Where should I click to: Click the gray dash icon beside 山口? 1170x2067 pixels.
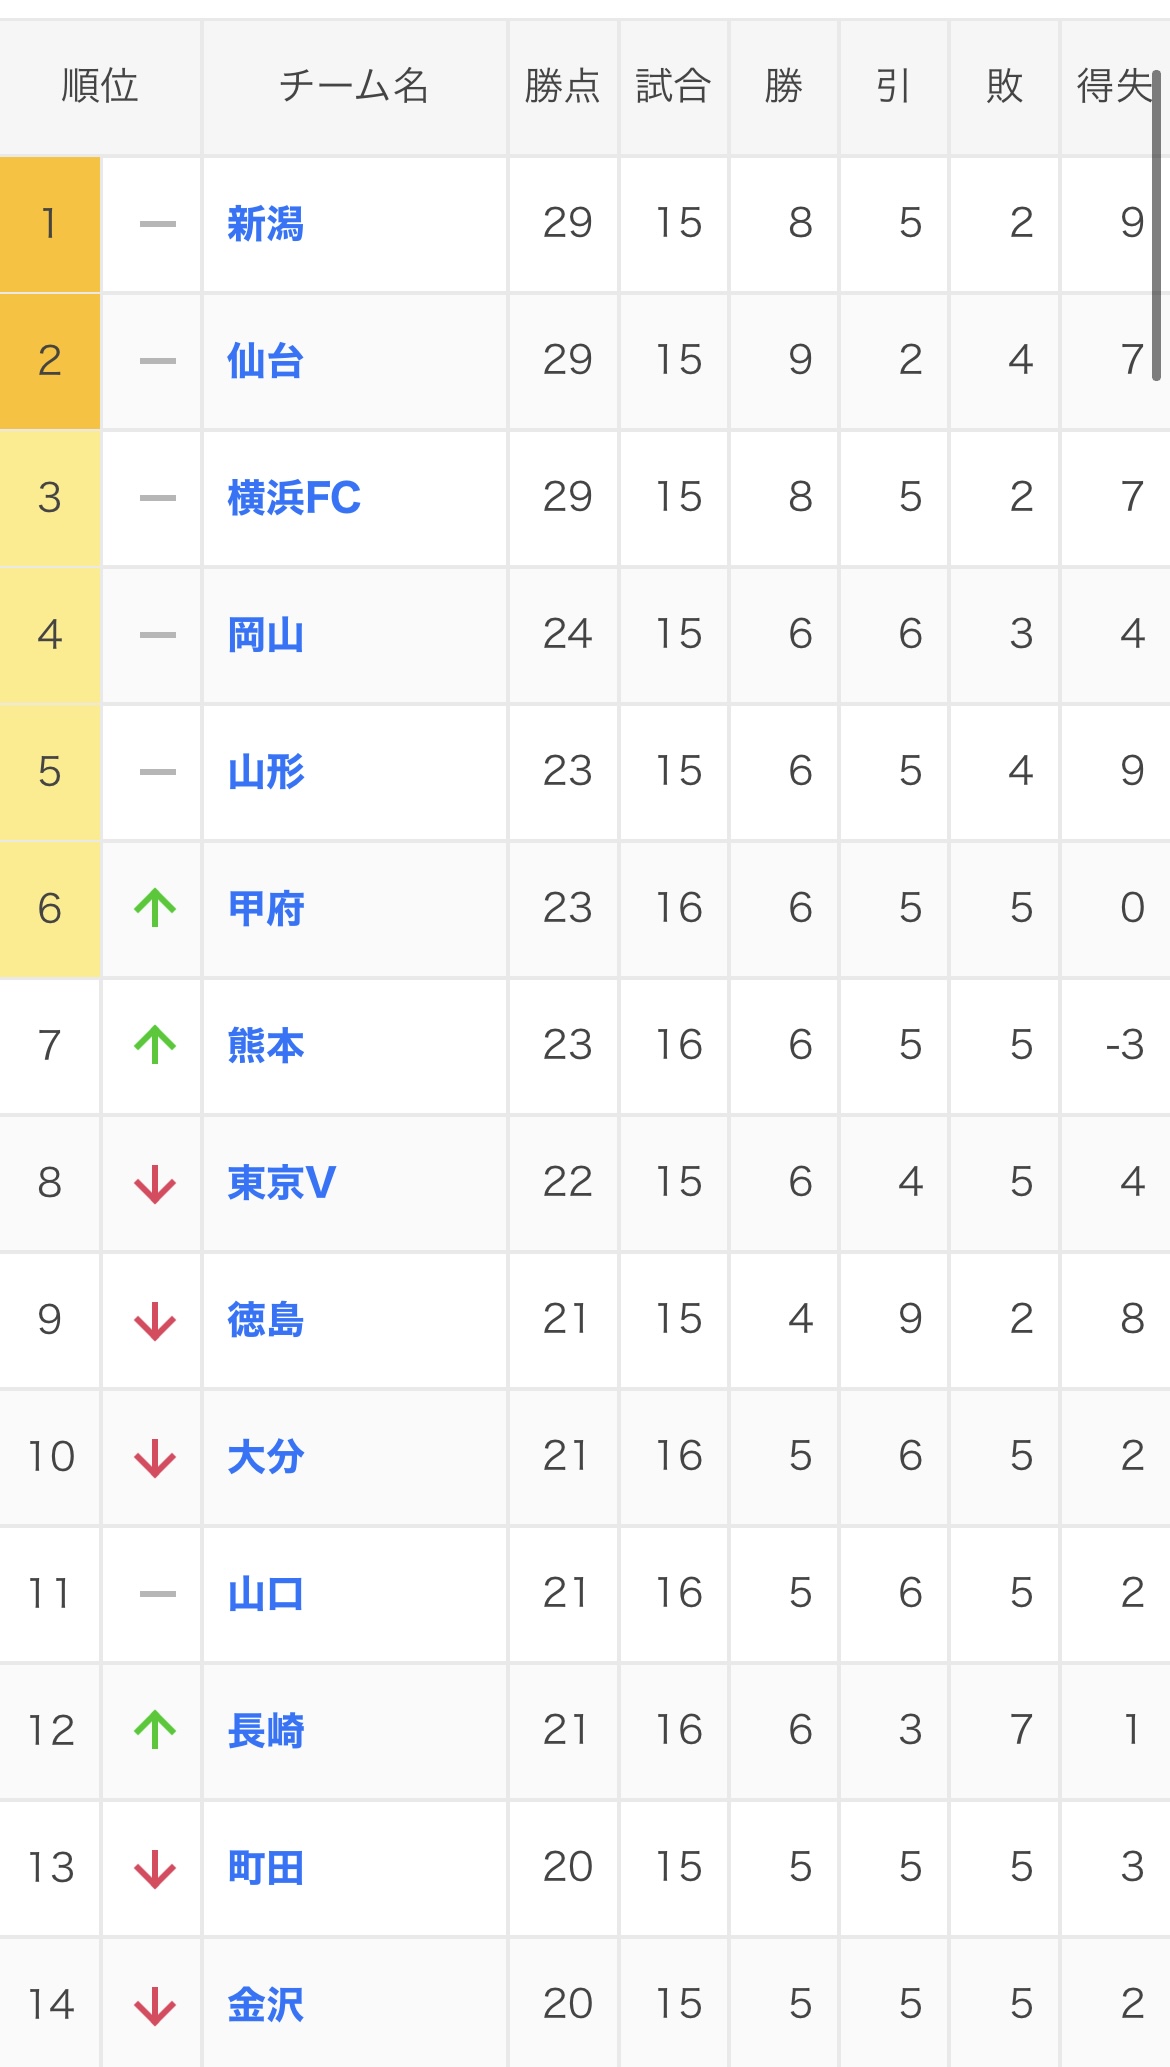pos(157,1594)
